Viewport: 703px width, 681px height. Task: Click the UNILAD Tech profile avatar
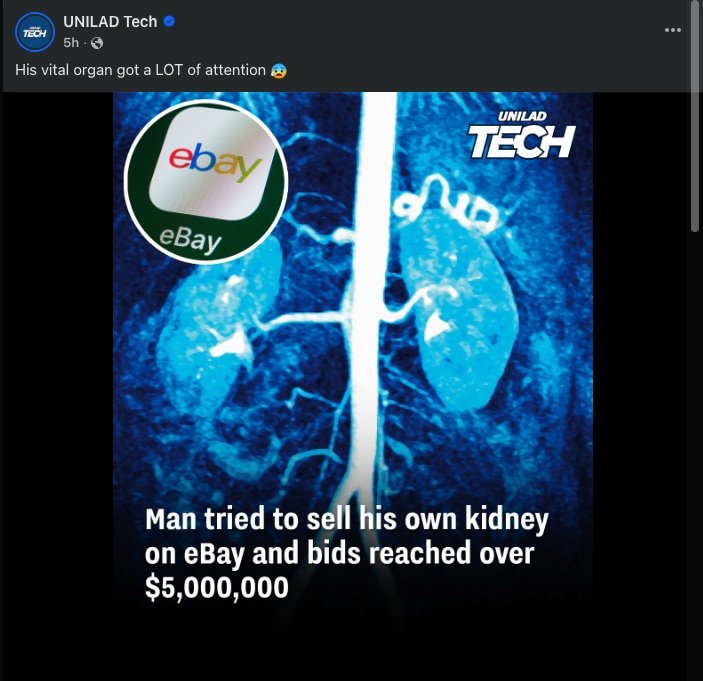(x=35, y=32)
